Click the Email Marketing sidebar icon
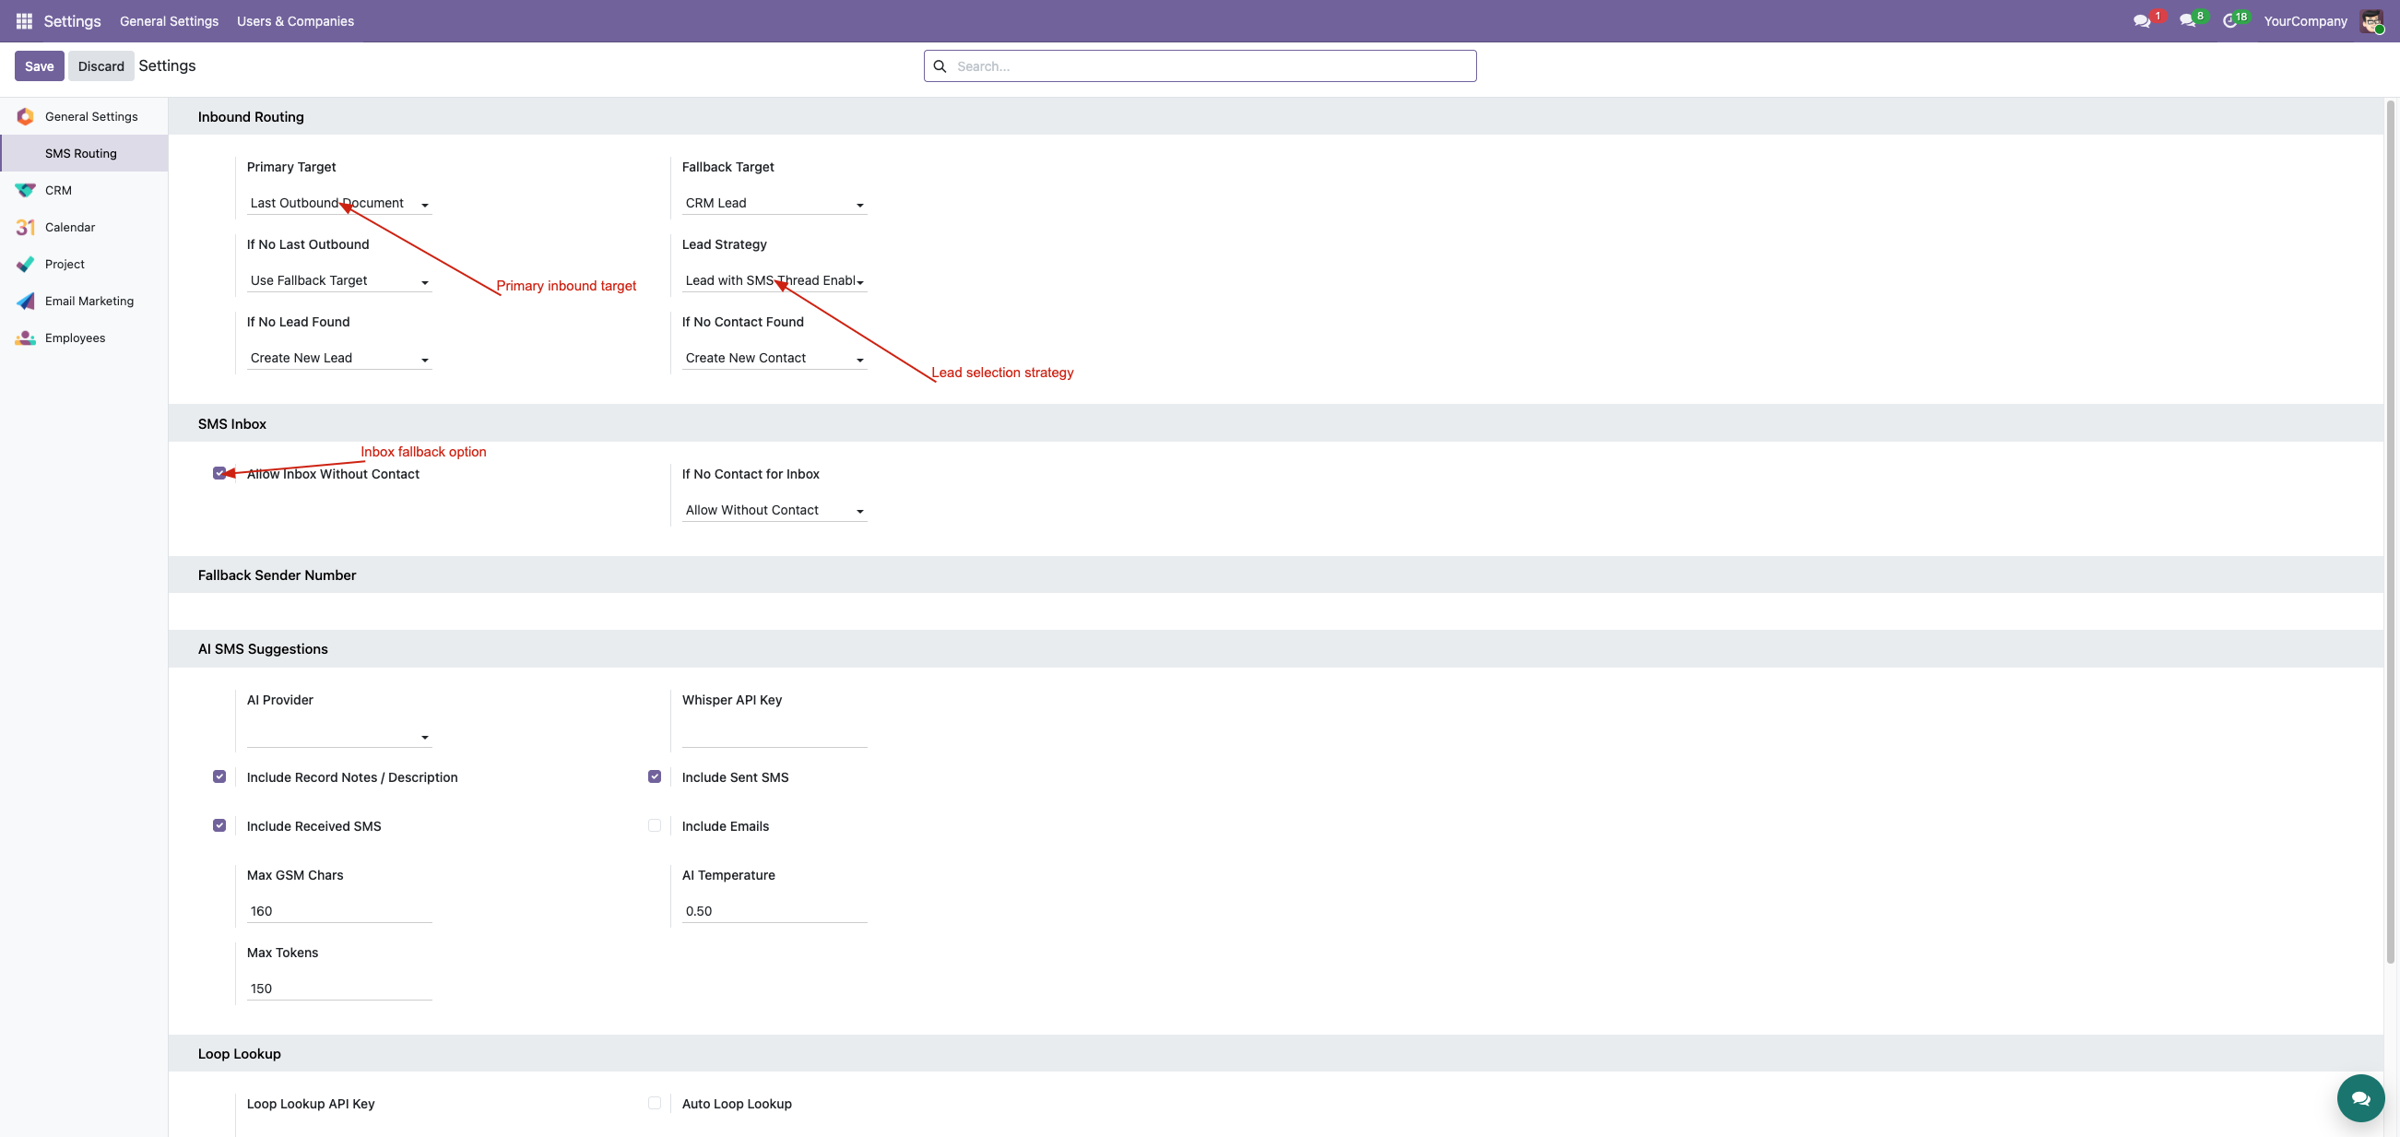 [x=25, y=301]
